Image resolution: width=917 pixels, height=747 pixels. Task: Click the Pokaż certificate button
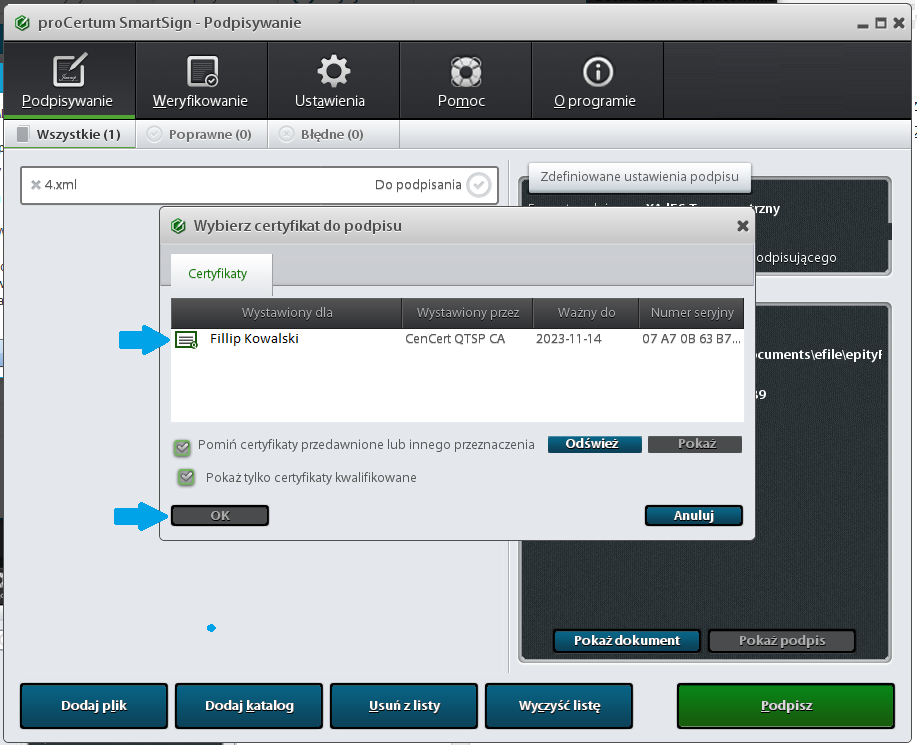[695, 444]
